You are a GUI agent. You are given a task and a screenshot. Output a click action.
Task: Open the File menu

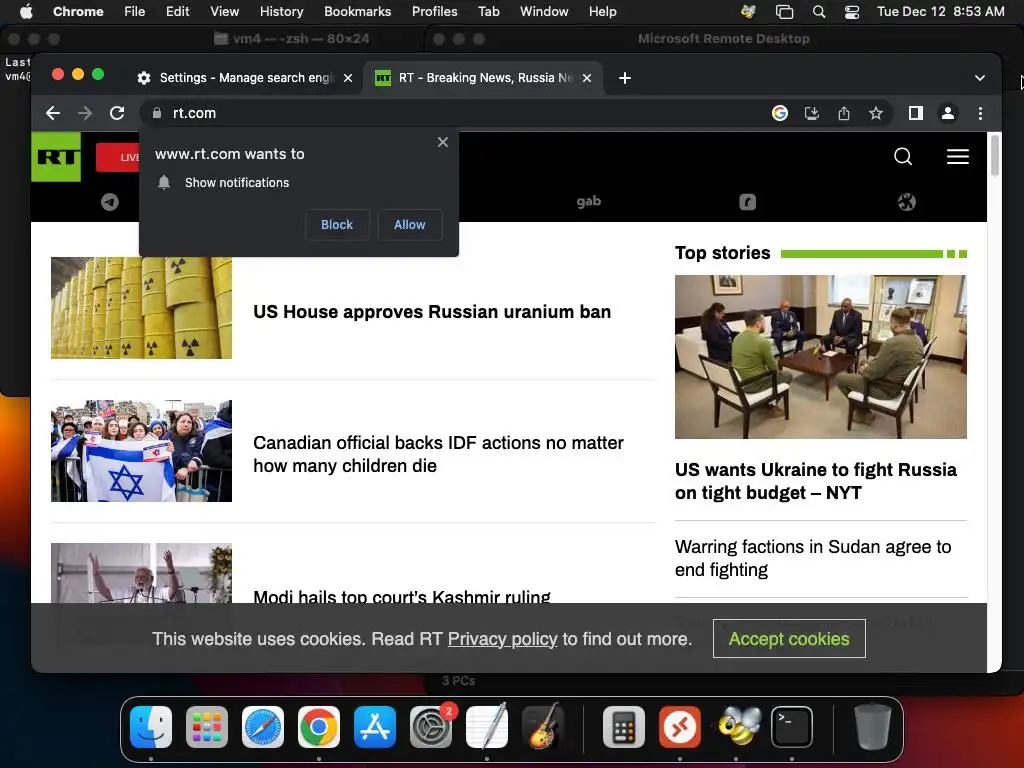(x=135, y=11)
